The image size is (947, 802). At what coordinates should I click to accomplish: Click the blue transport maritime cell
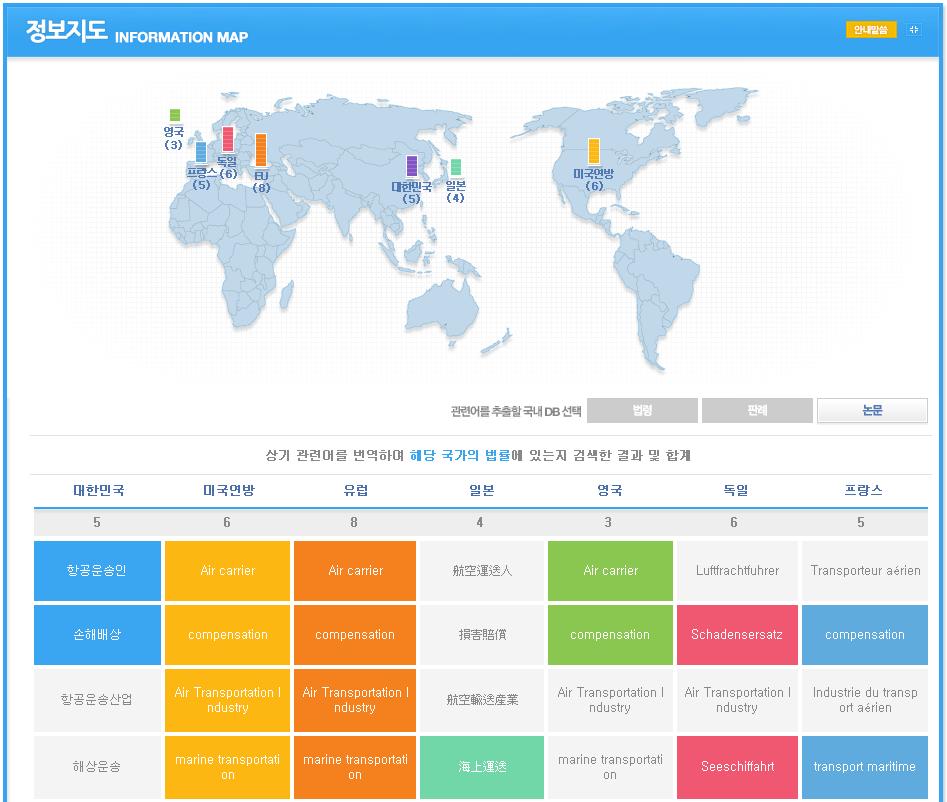[864, 767]
